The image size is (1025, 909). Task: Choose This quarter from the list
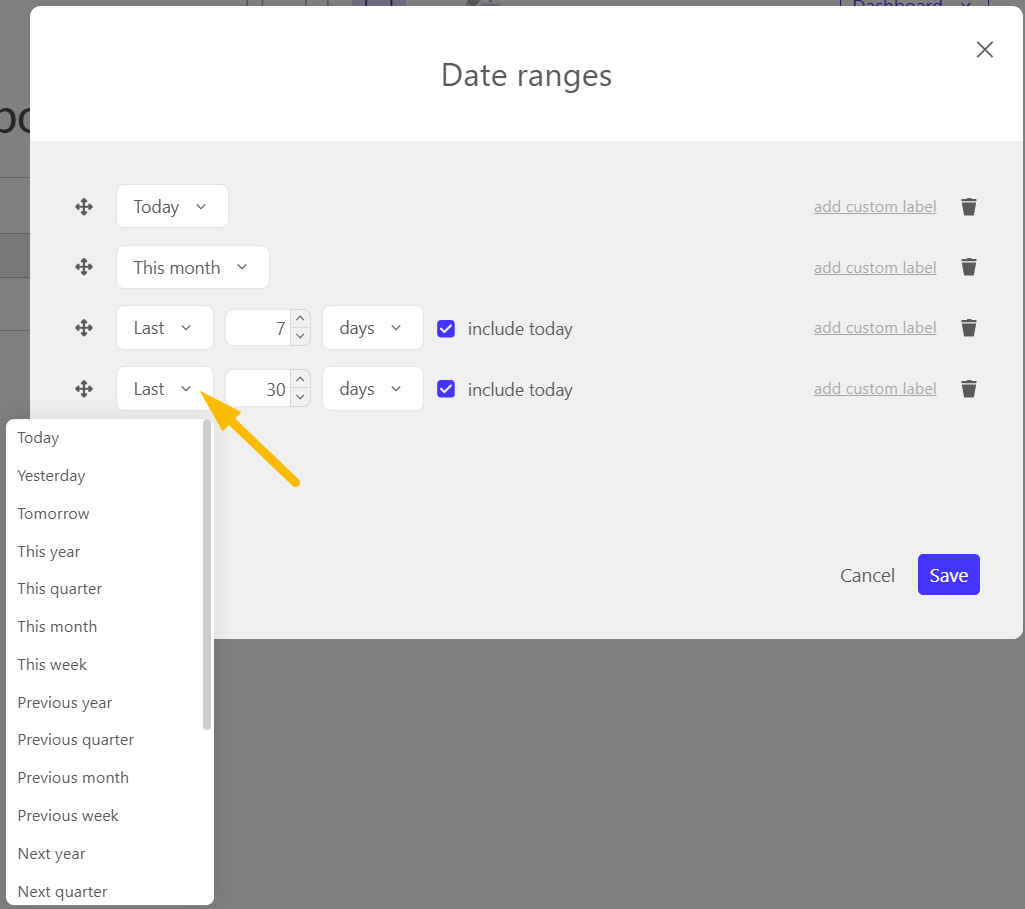[105, 589]
